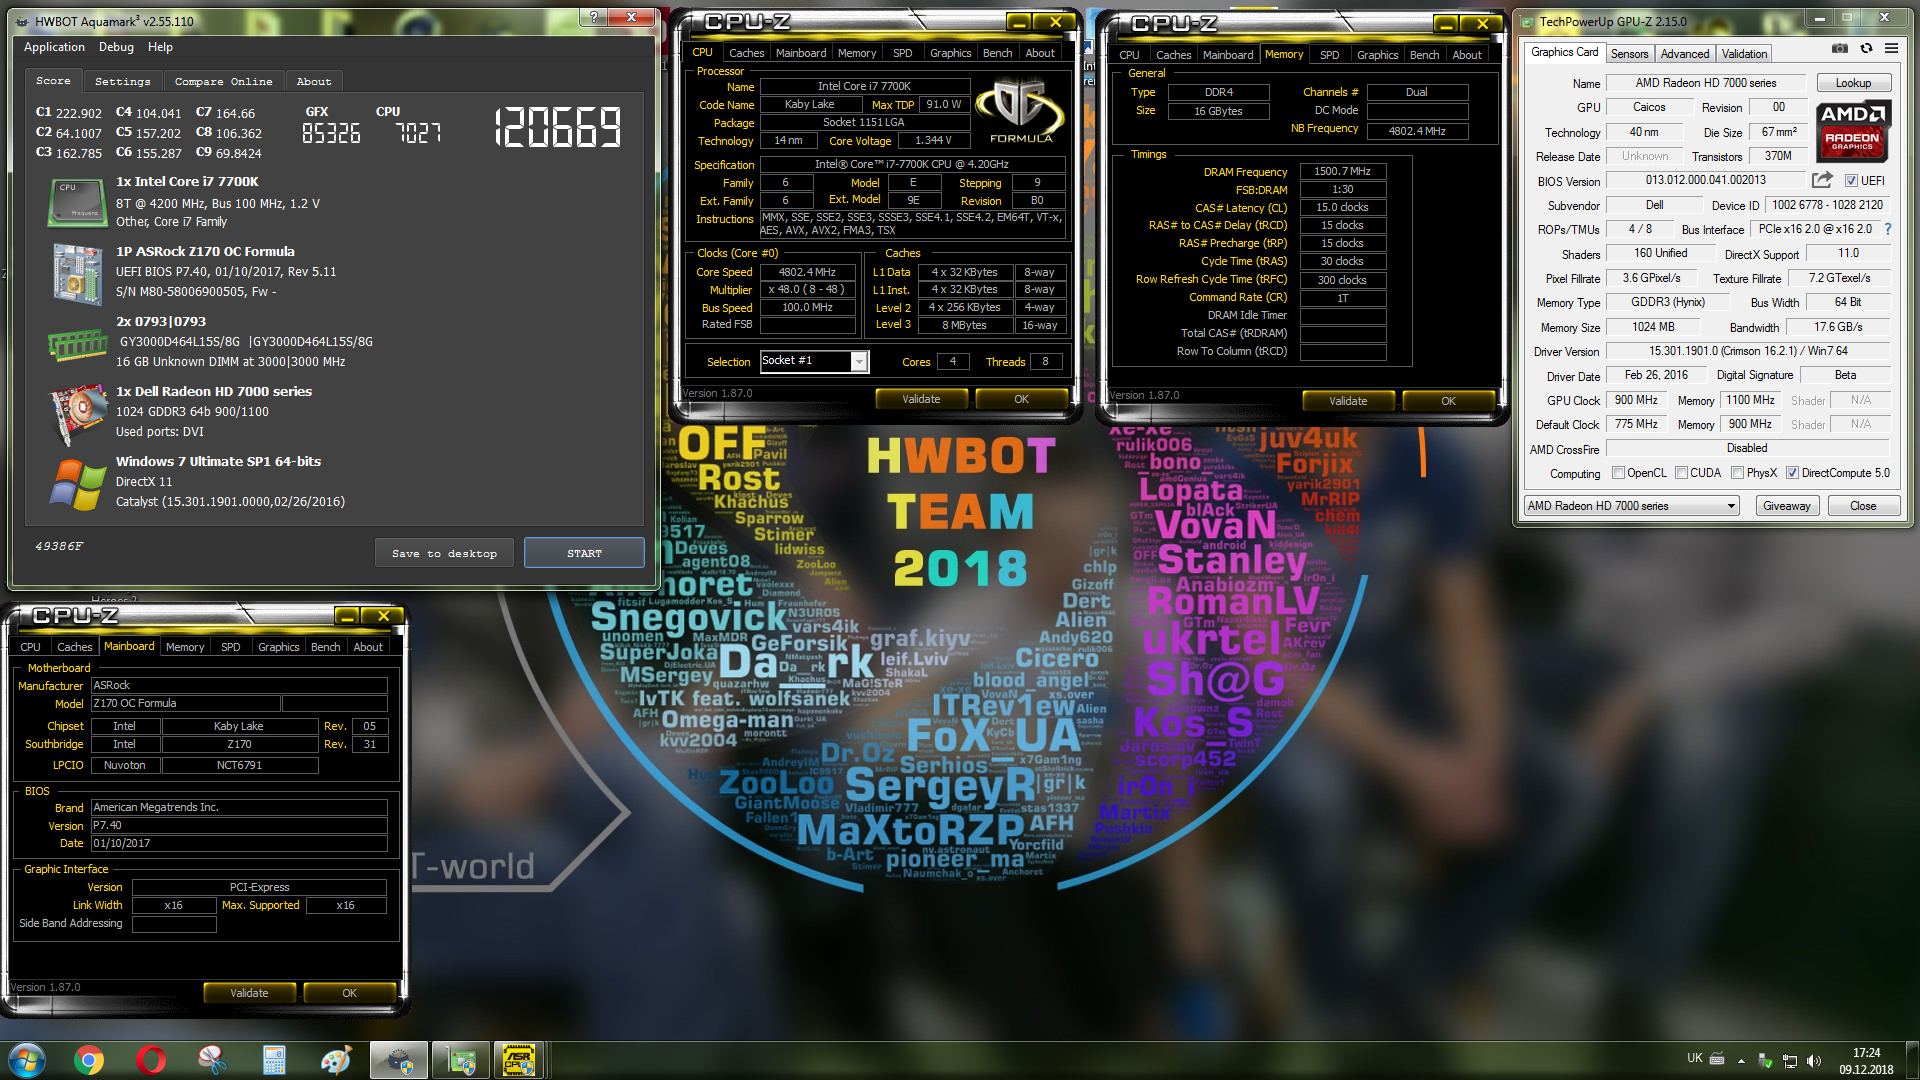This screenshot has width=1920, height=1080.
Task: Toggle the CUDA checkbox
Action: pos(1681,473)
